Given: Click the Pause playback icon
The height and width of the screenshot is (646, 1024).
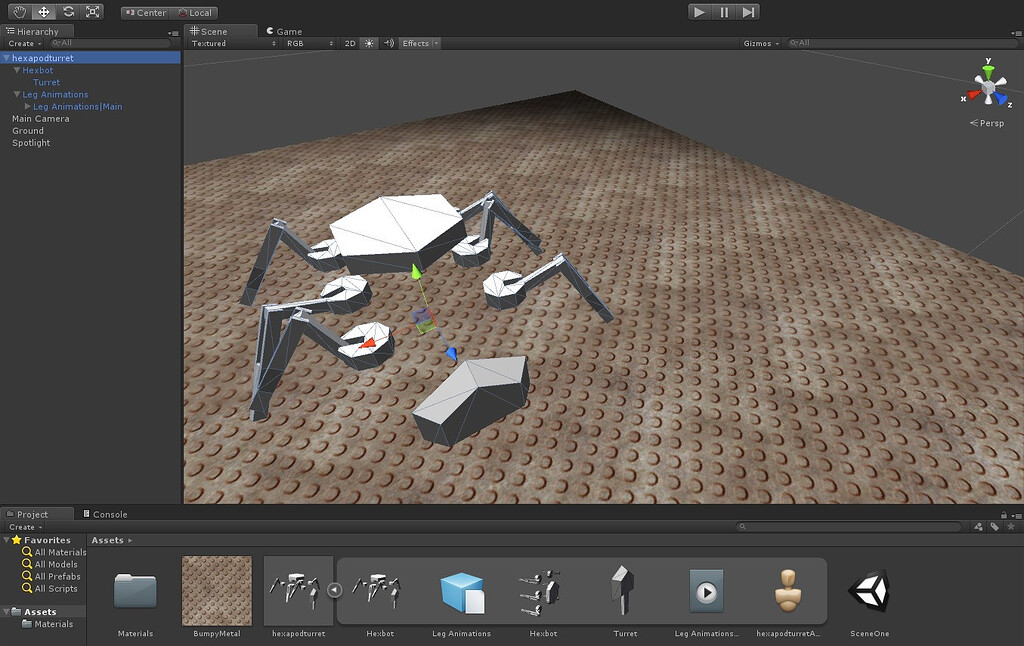Looking at the screenshot, I should (722, 11).
